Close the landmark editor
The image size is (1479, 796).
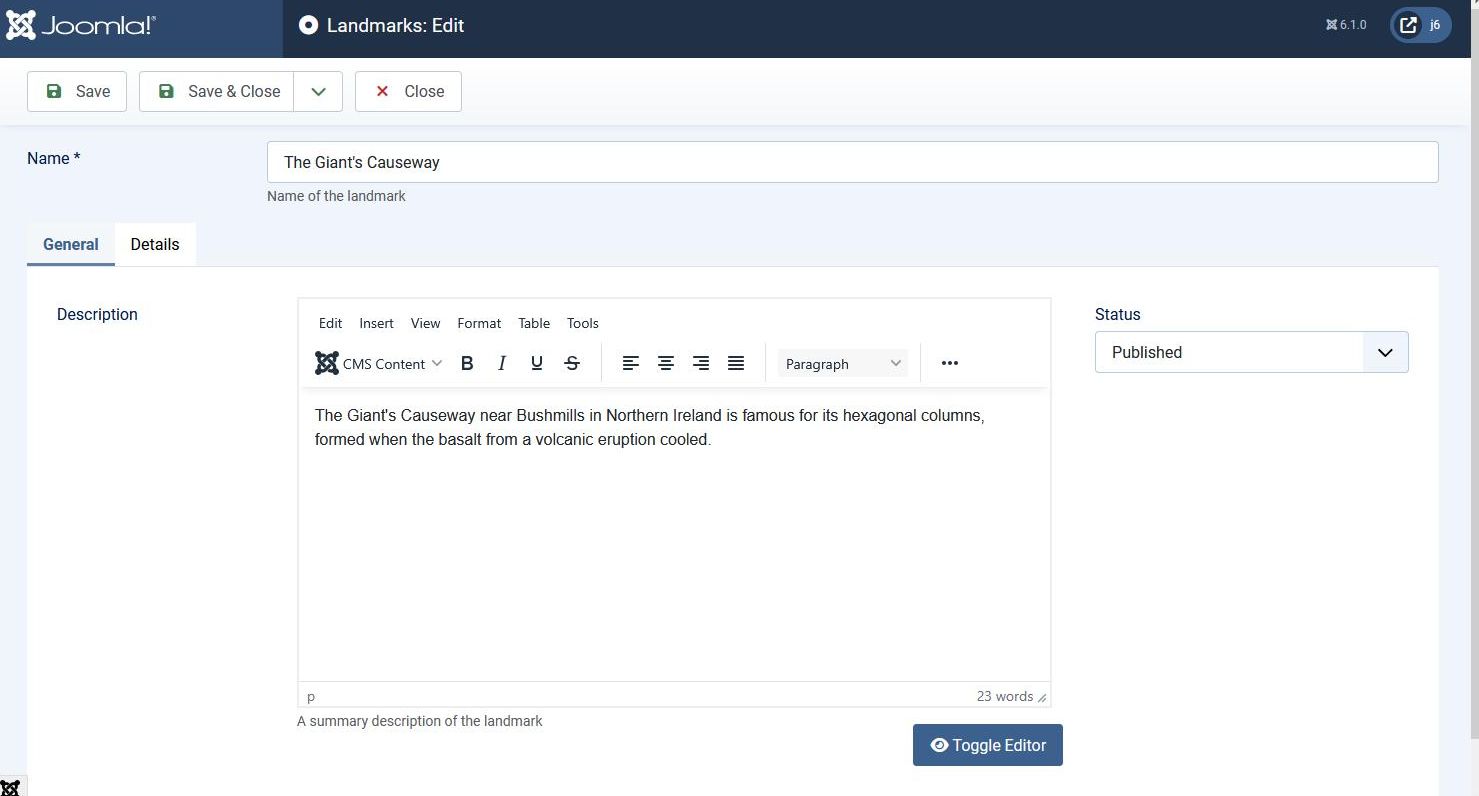(x=408, y=91)
